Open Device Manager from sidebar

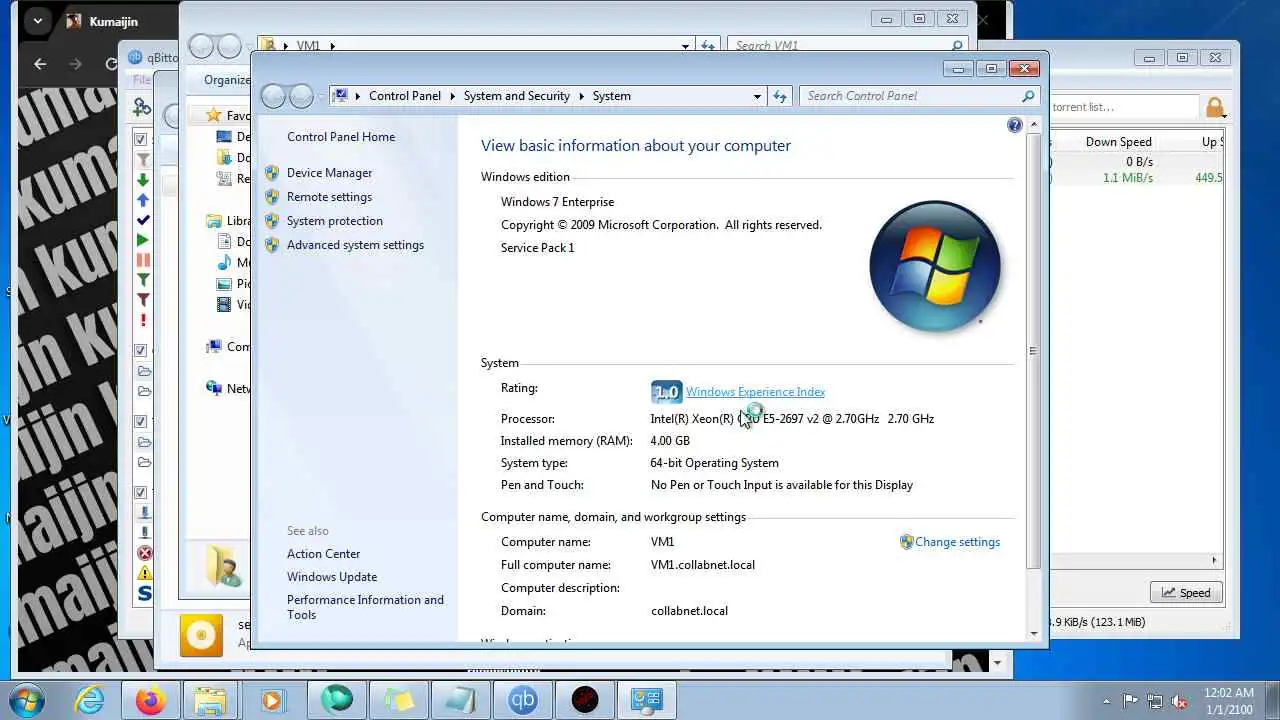329,173
